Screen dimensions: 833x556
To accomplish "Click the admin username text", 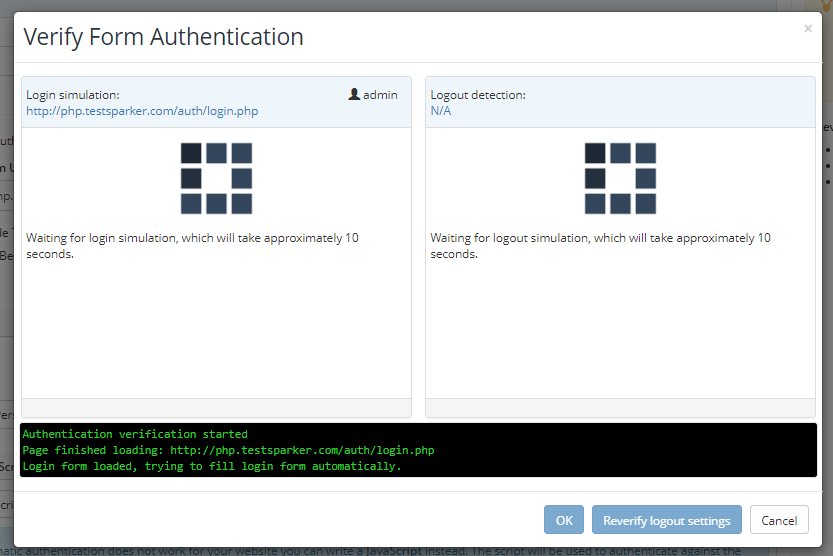I will [x=380, y=95].
